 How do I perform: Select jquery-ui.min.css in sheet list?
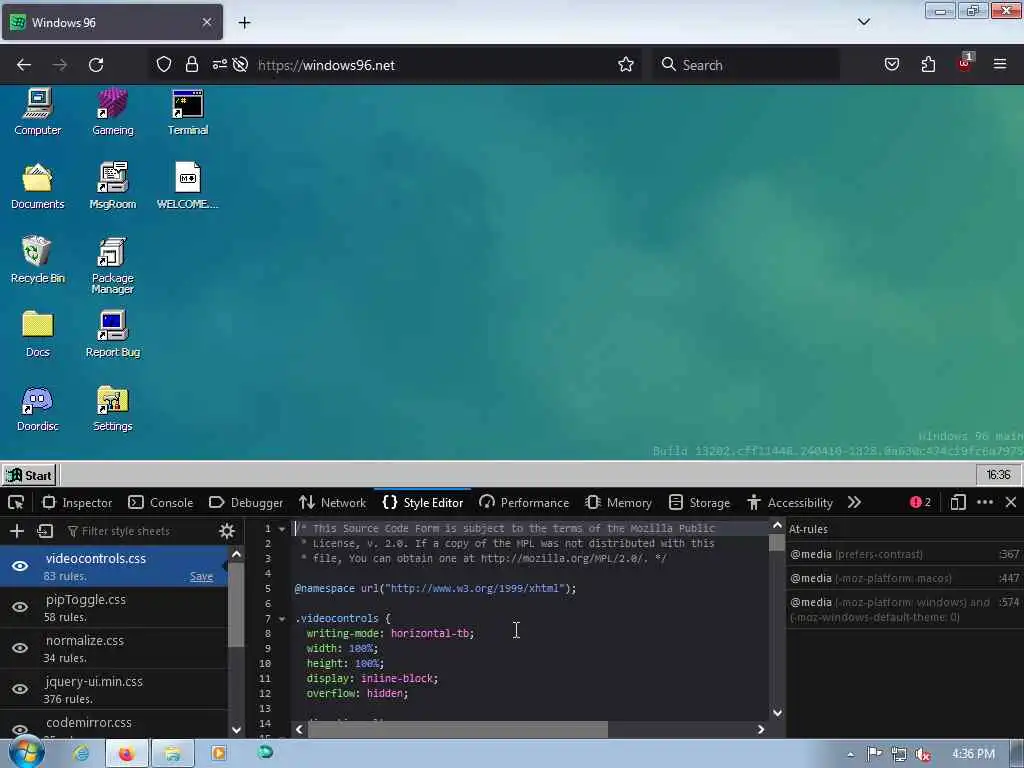click(114, 689)
